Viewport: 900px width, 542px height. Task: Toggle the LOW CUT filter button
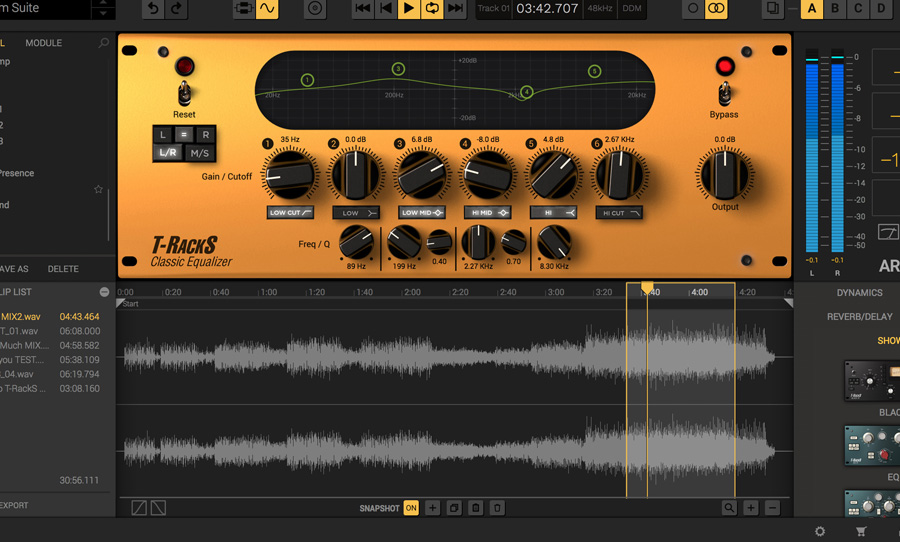point(290,212)
